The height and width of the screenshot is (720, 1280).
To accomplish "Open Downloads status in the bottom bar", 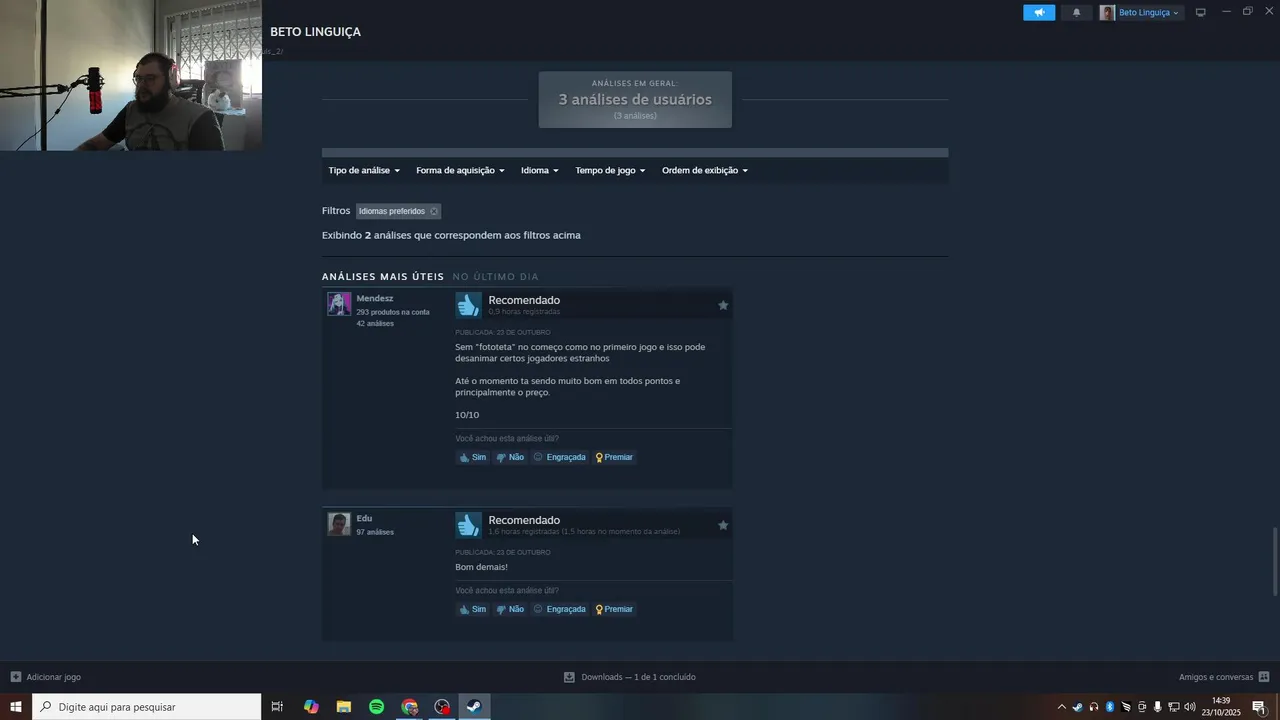I will click(630, 677).
